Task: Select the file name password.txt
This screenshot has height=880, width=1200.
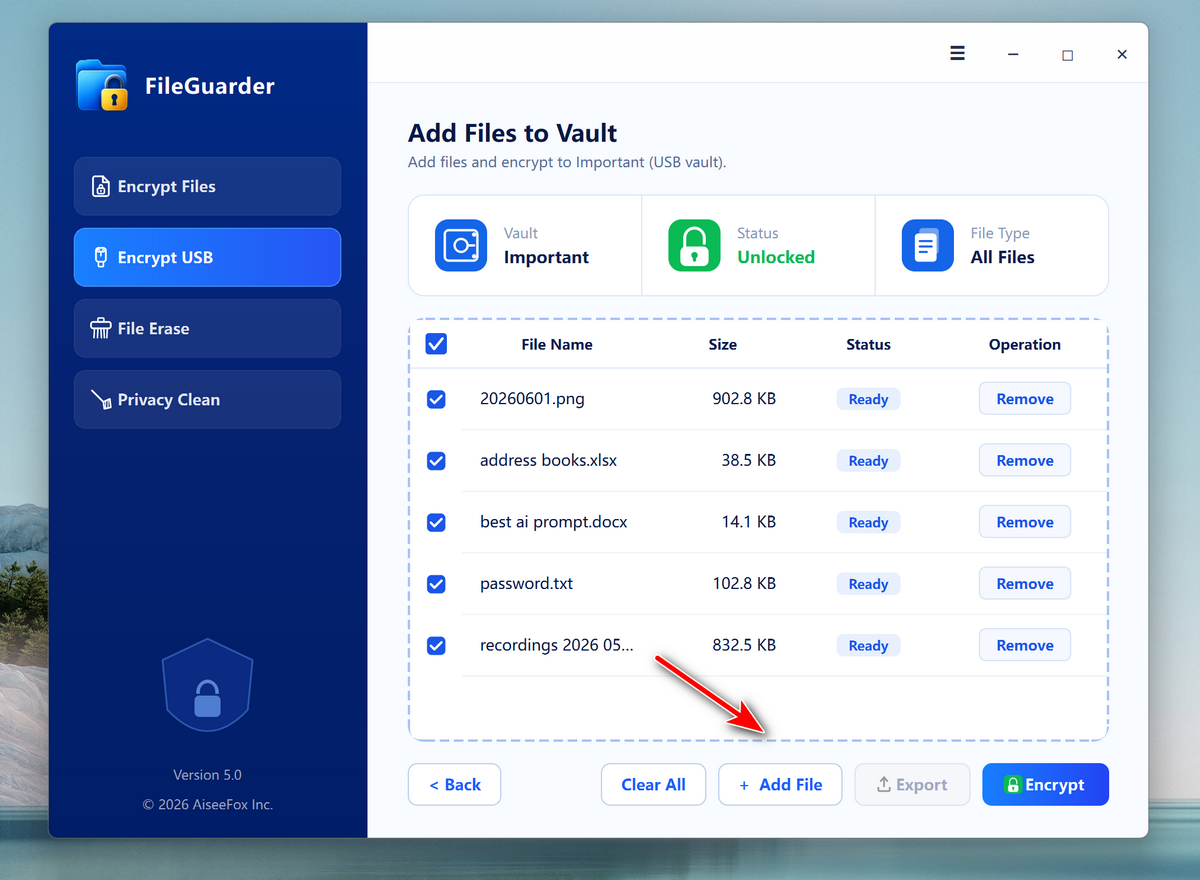Action: tap(526, 584)
